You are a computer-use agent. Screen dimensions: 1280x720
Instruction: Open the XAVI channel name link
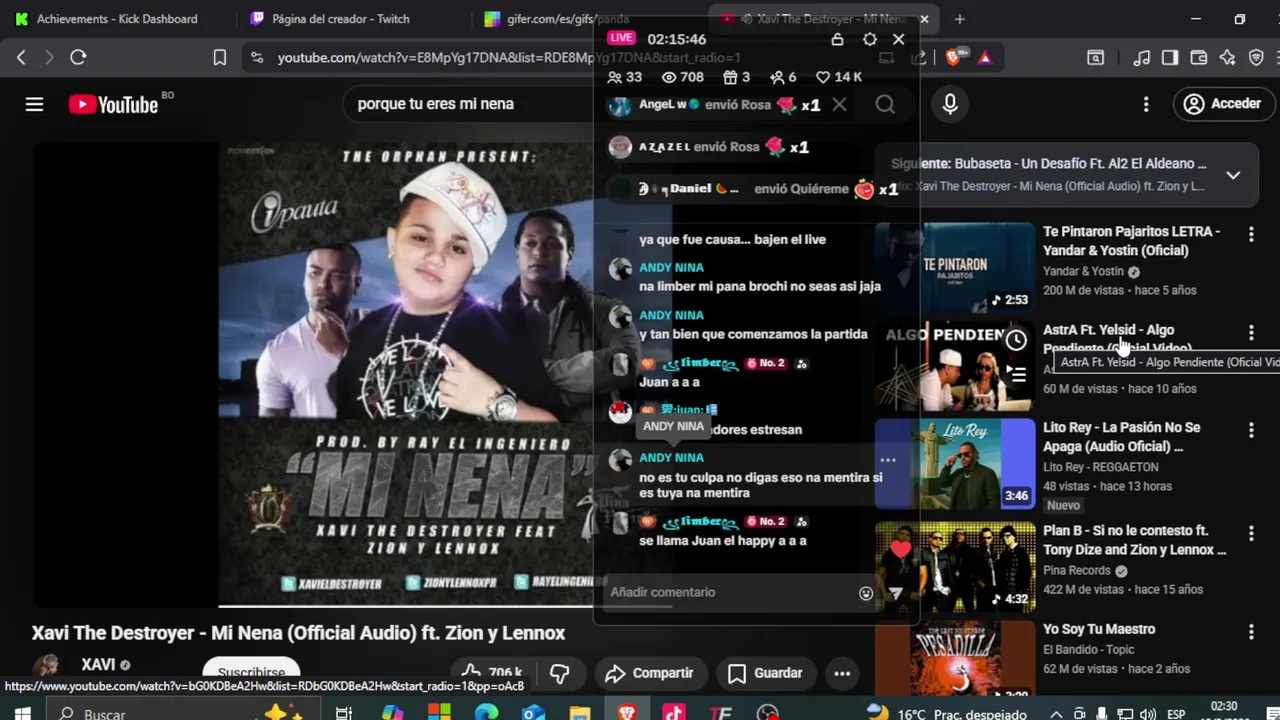pos(98,664)
